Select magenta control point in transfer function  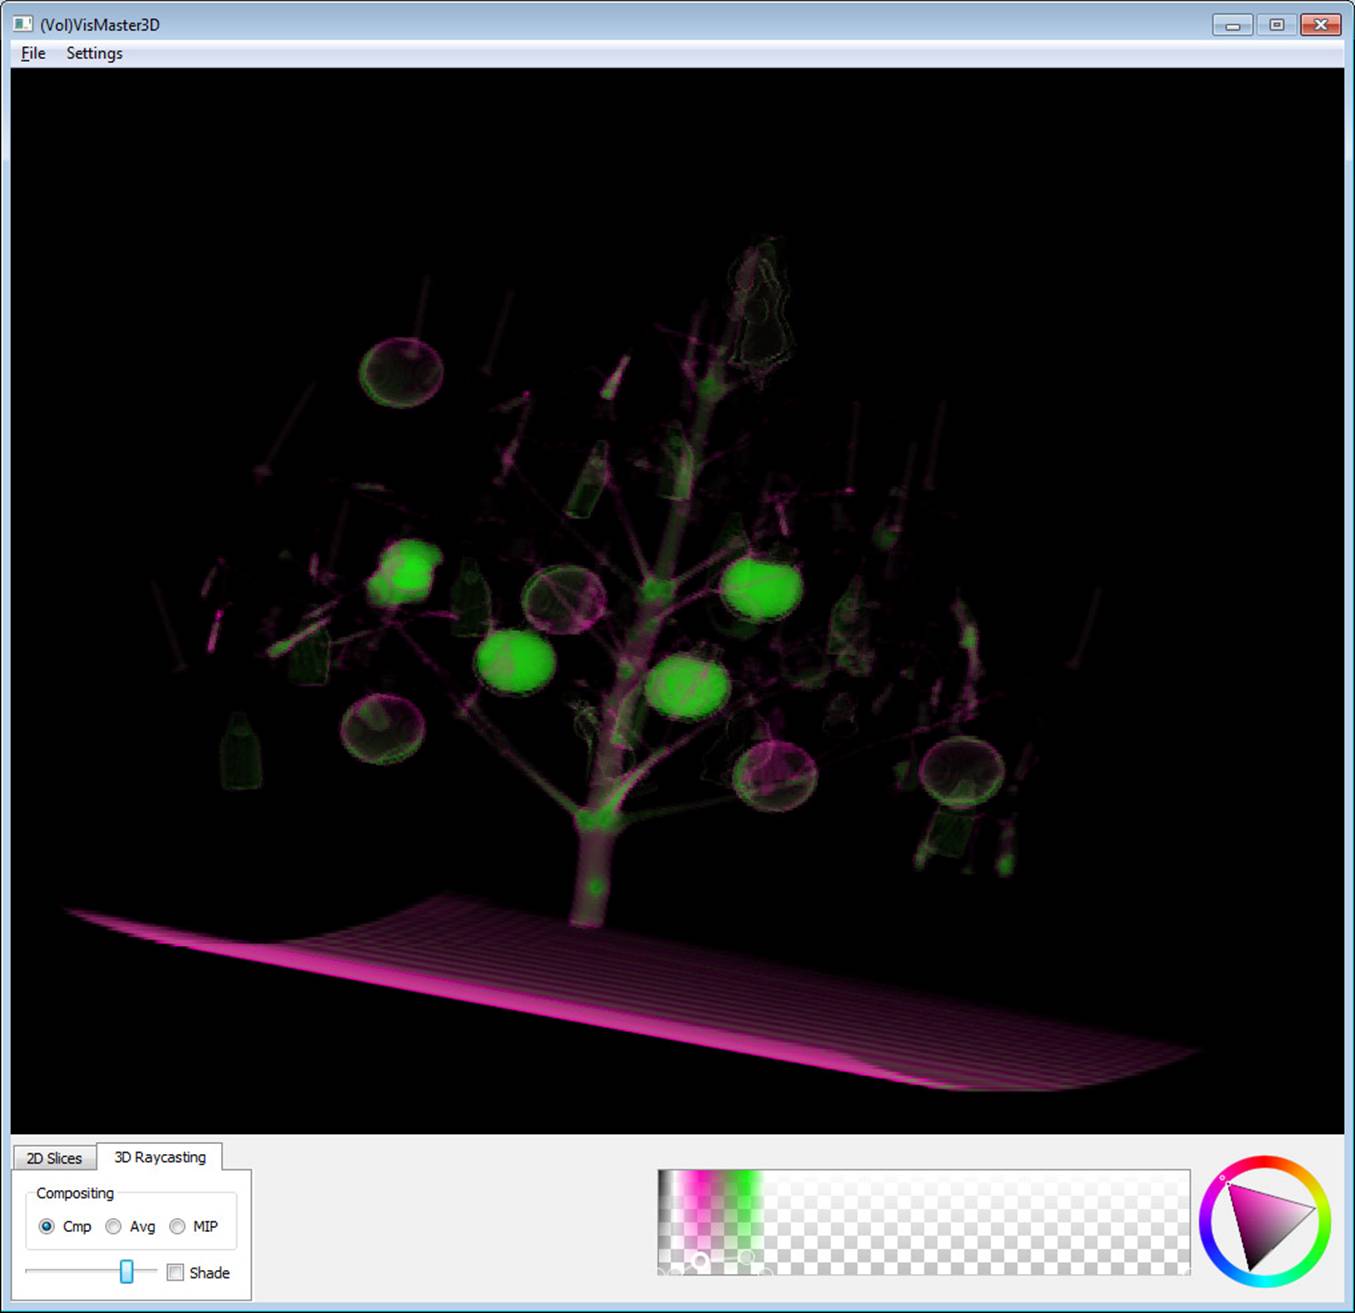701,1261
